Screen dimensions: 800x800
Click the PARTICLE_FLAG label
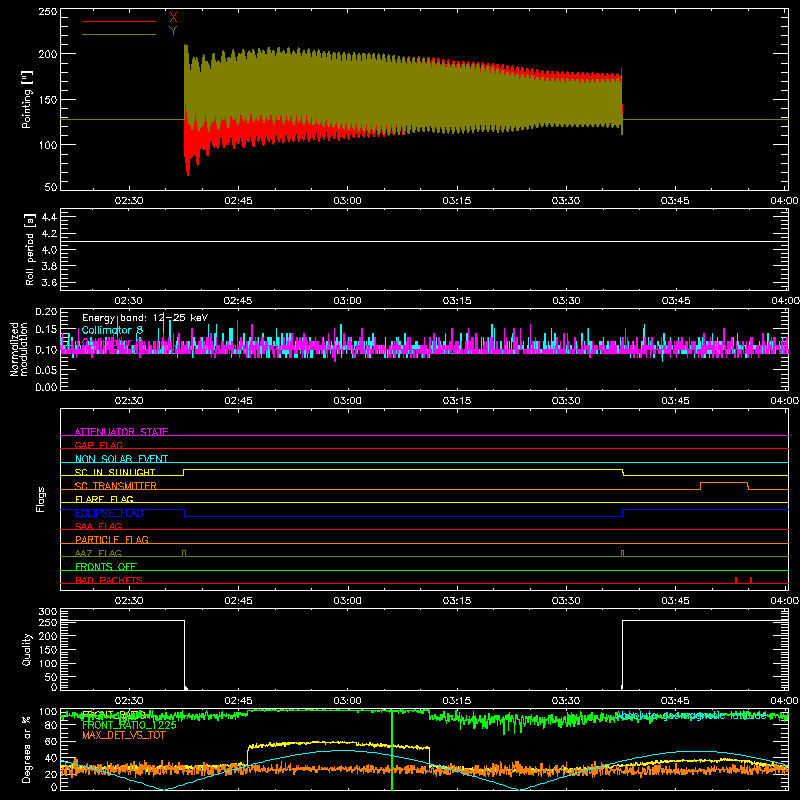112,539
